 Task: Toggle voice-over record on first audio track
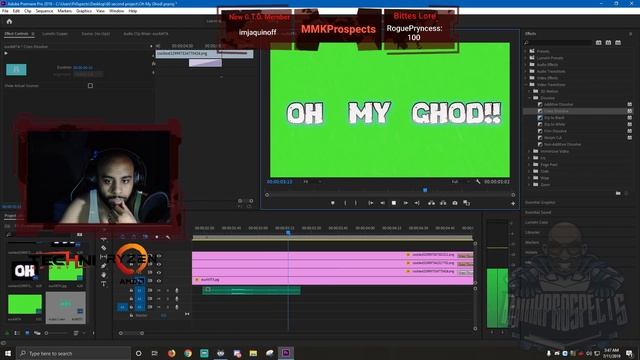click(x=177, y=290)
